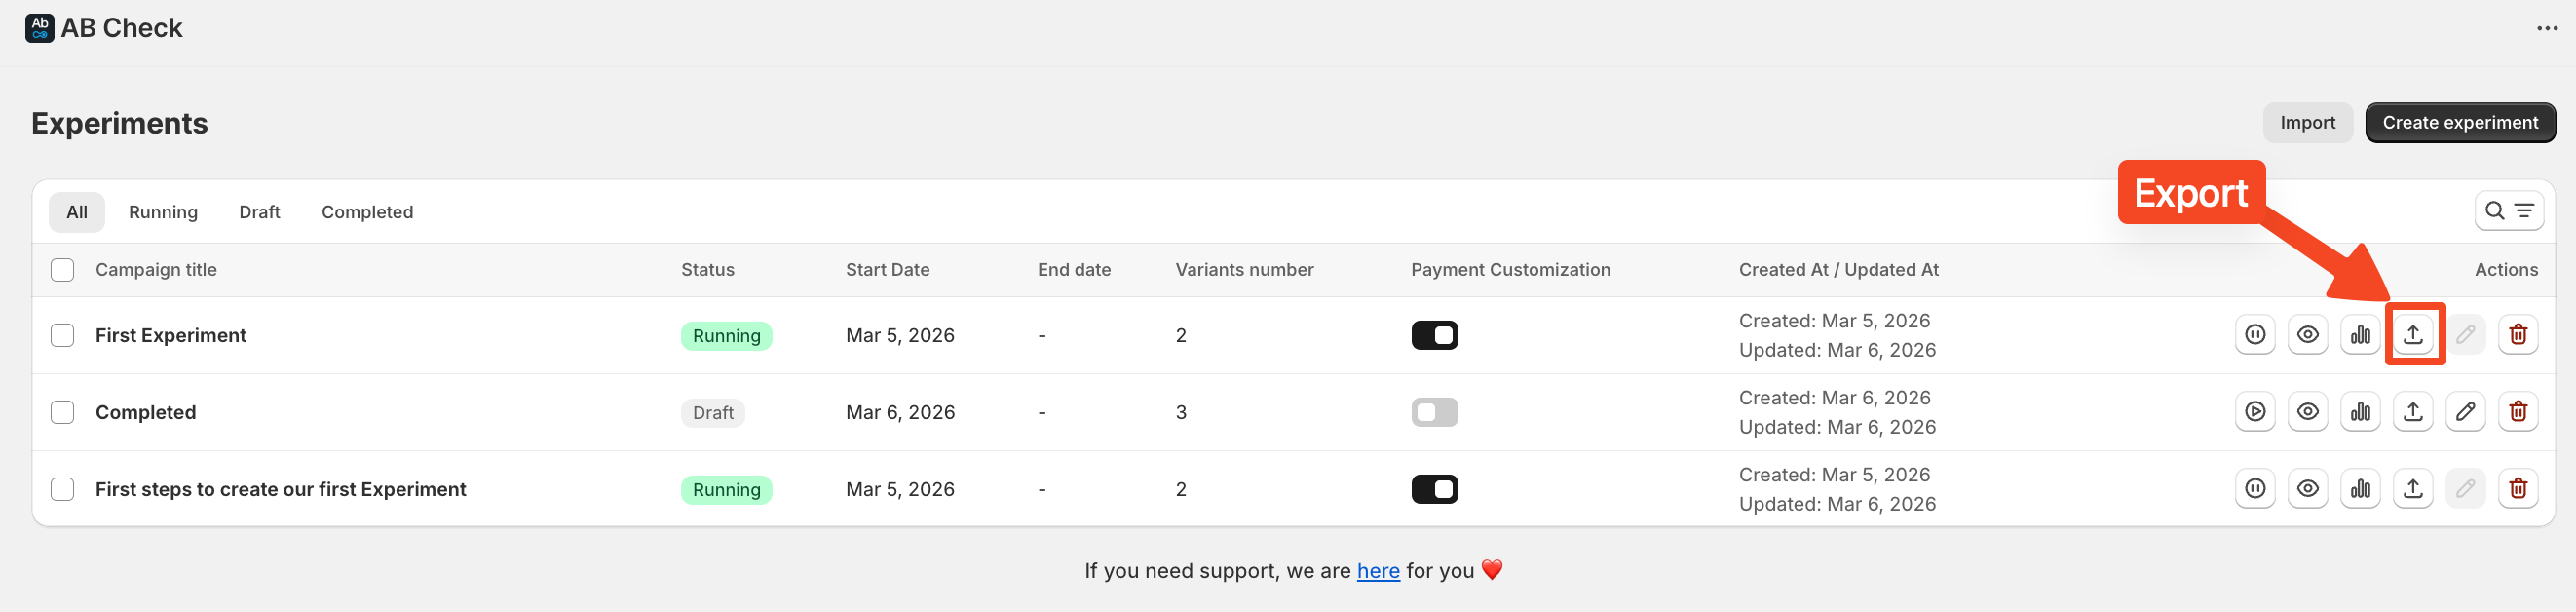Click the Create experiment button
2576x612 pixels.
(x=2459, y=123)
